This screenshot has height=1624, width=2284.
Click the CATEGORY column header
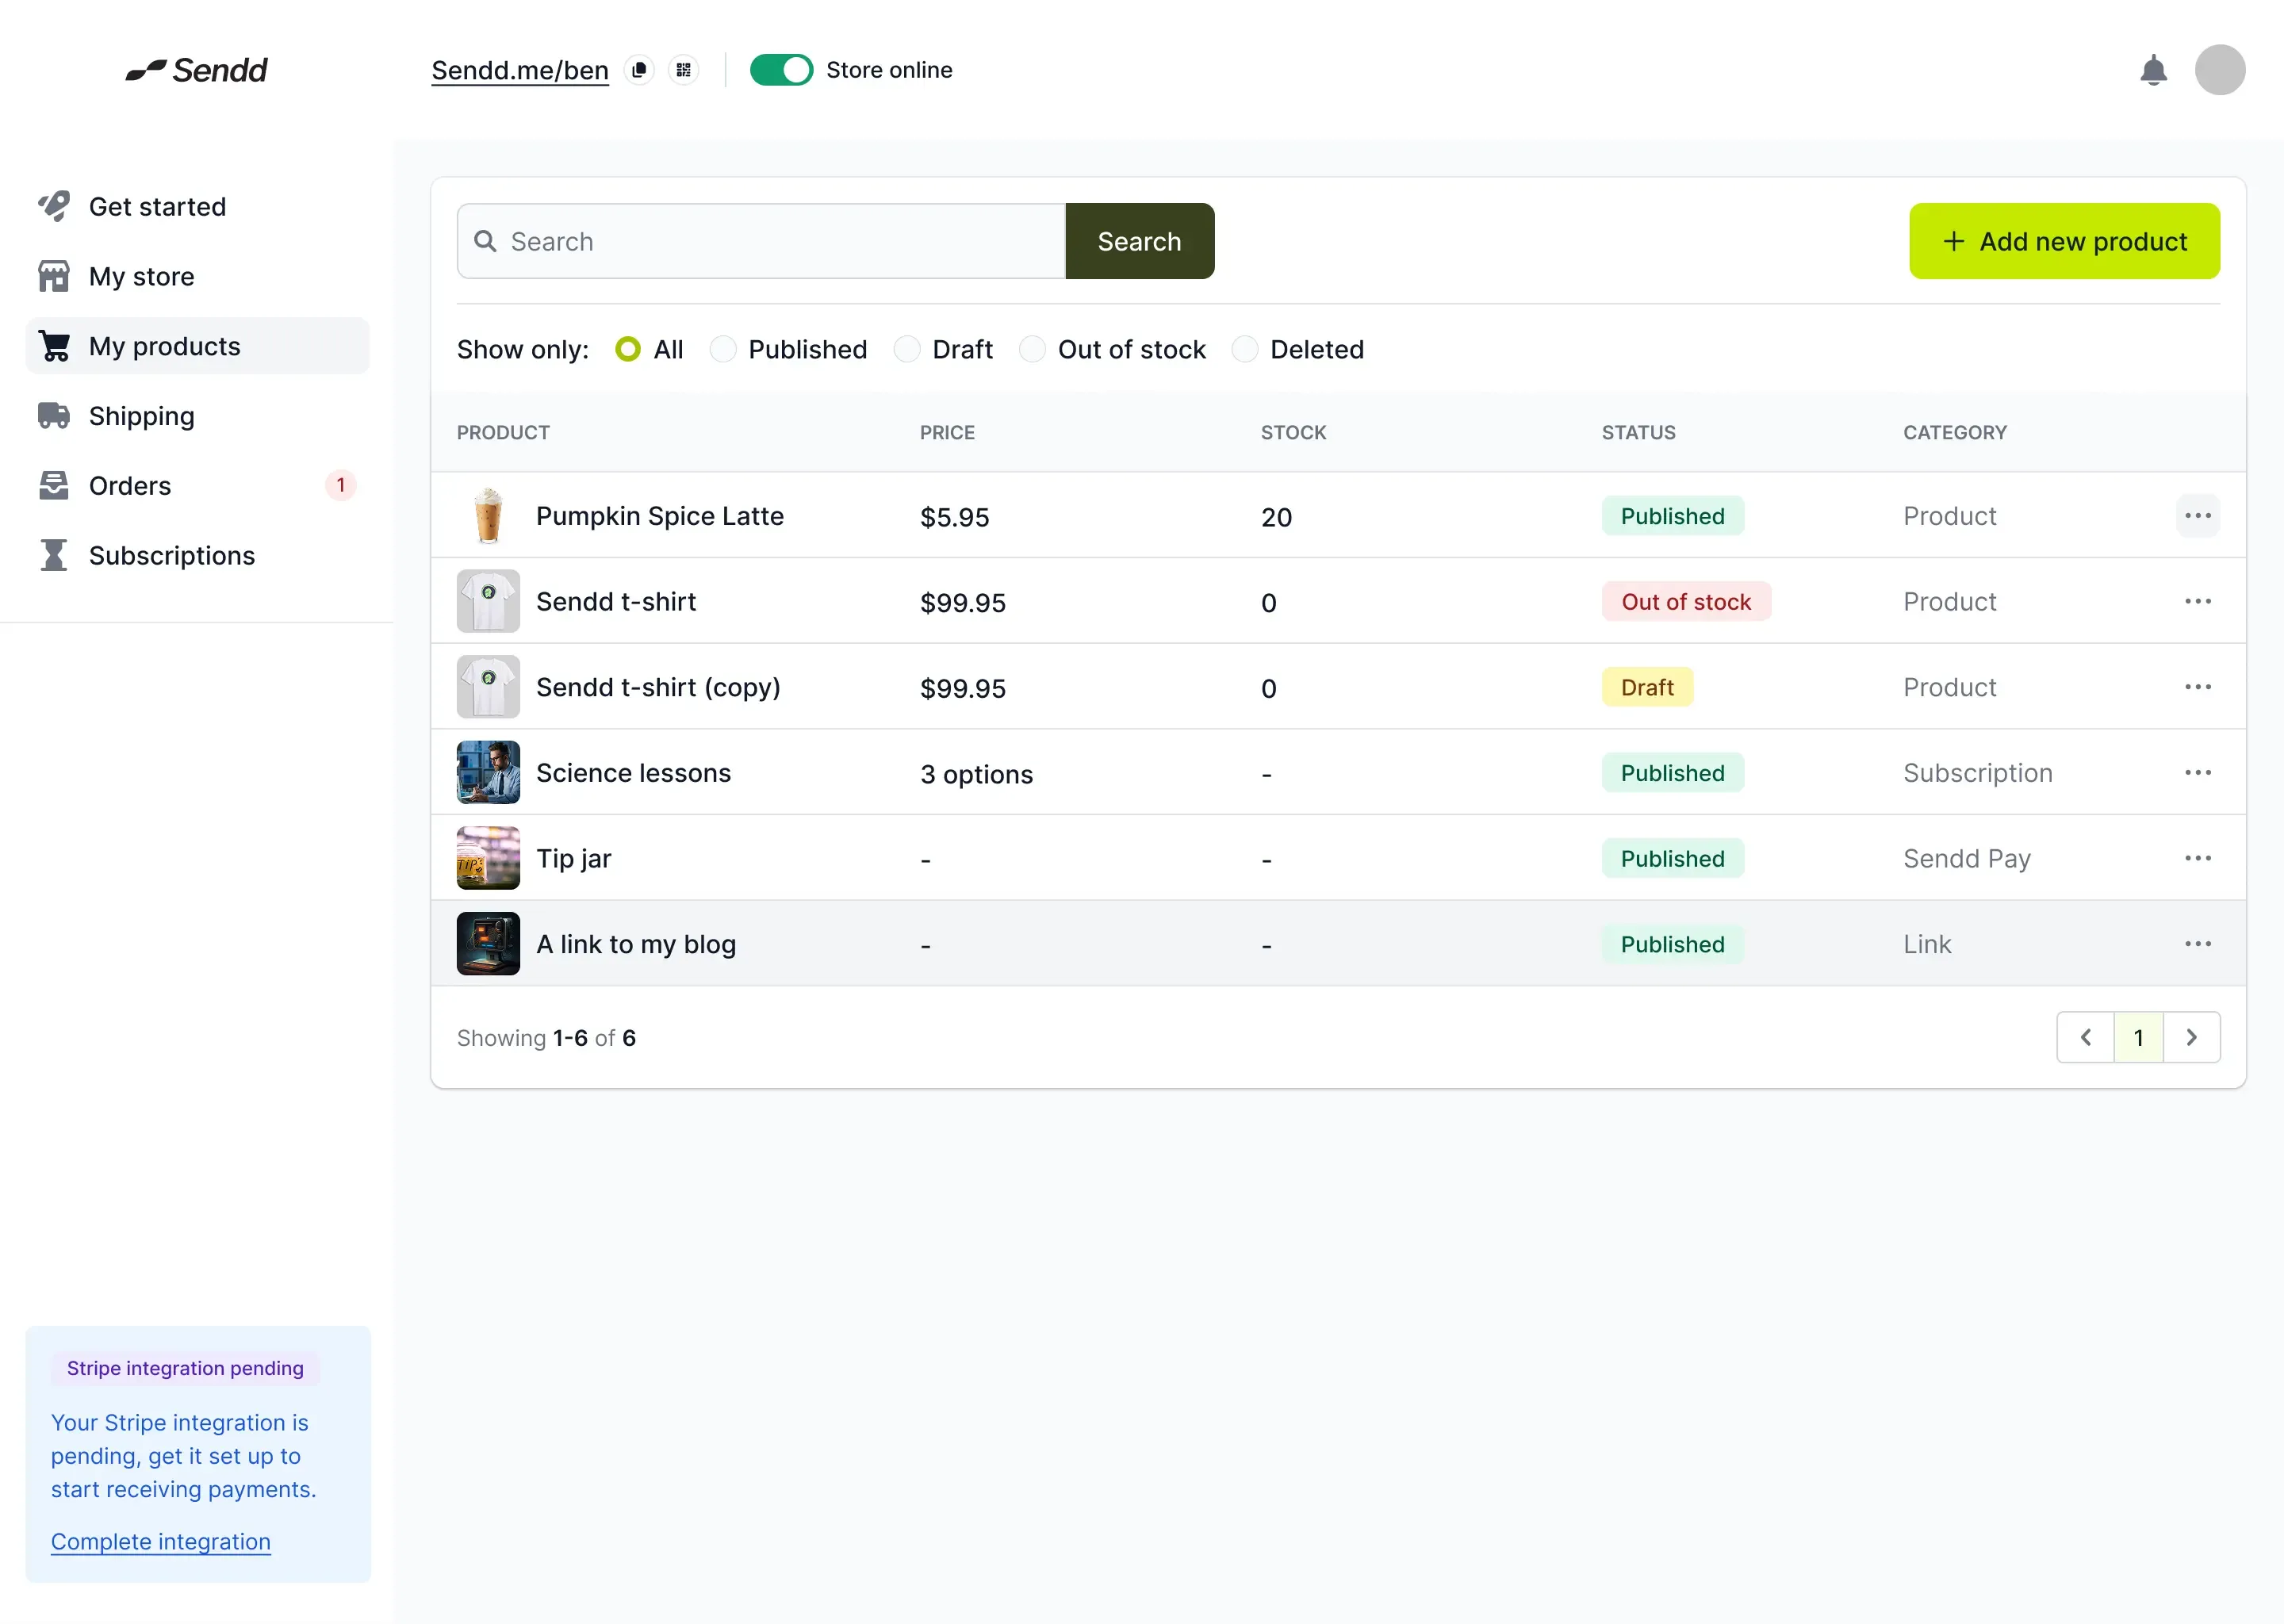[1954, 432]
